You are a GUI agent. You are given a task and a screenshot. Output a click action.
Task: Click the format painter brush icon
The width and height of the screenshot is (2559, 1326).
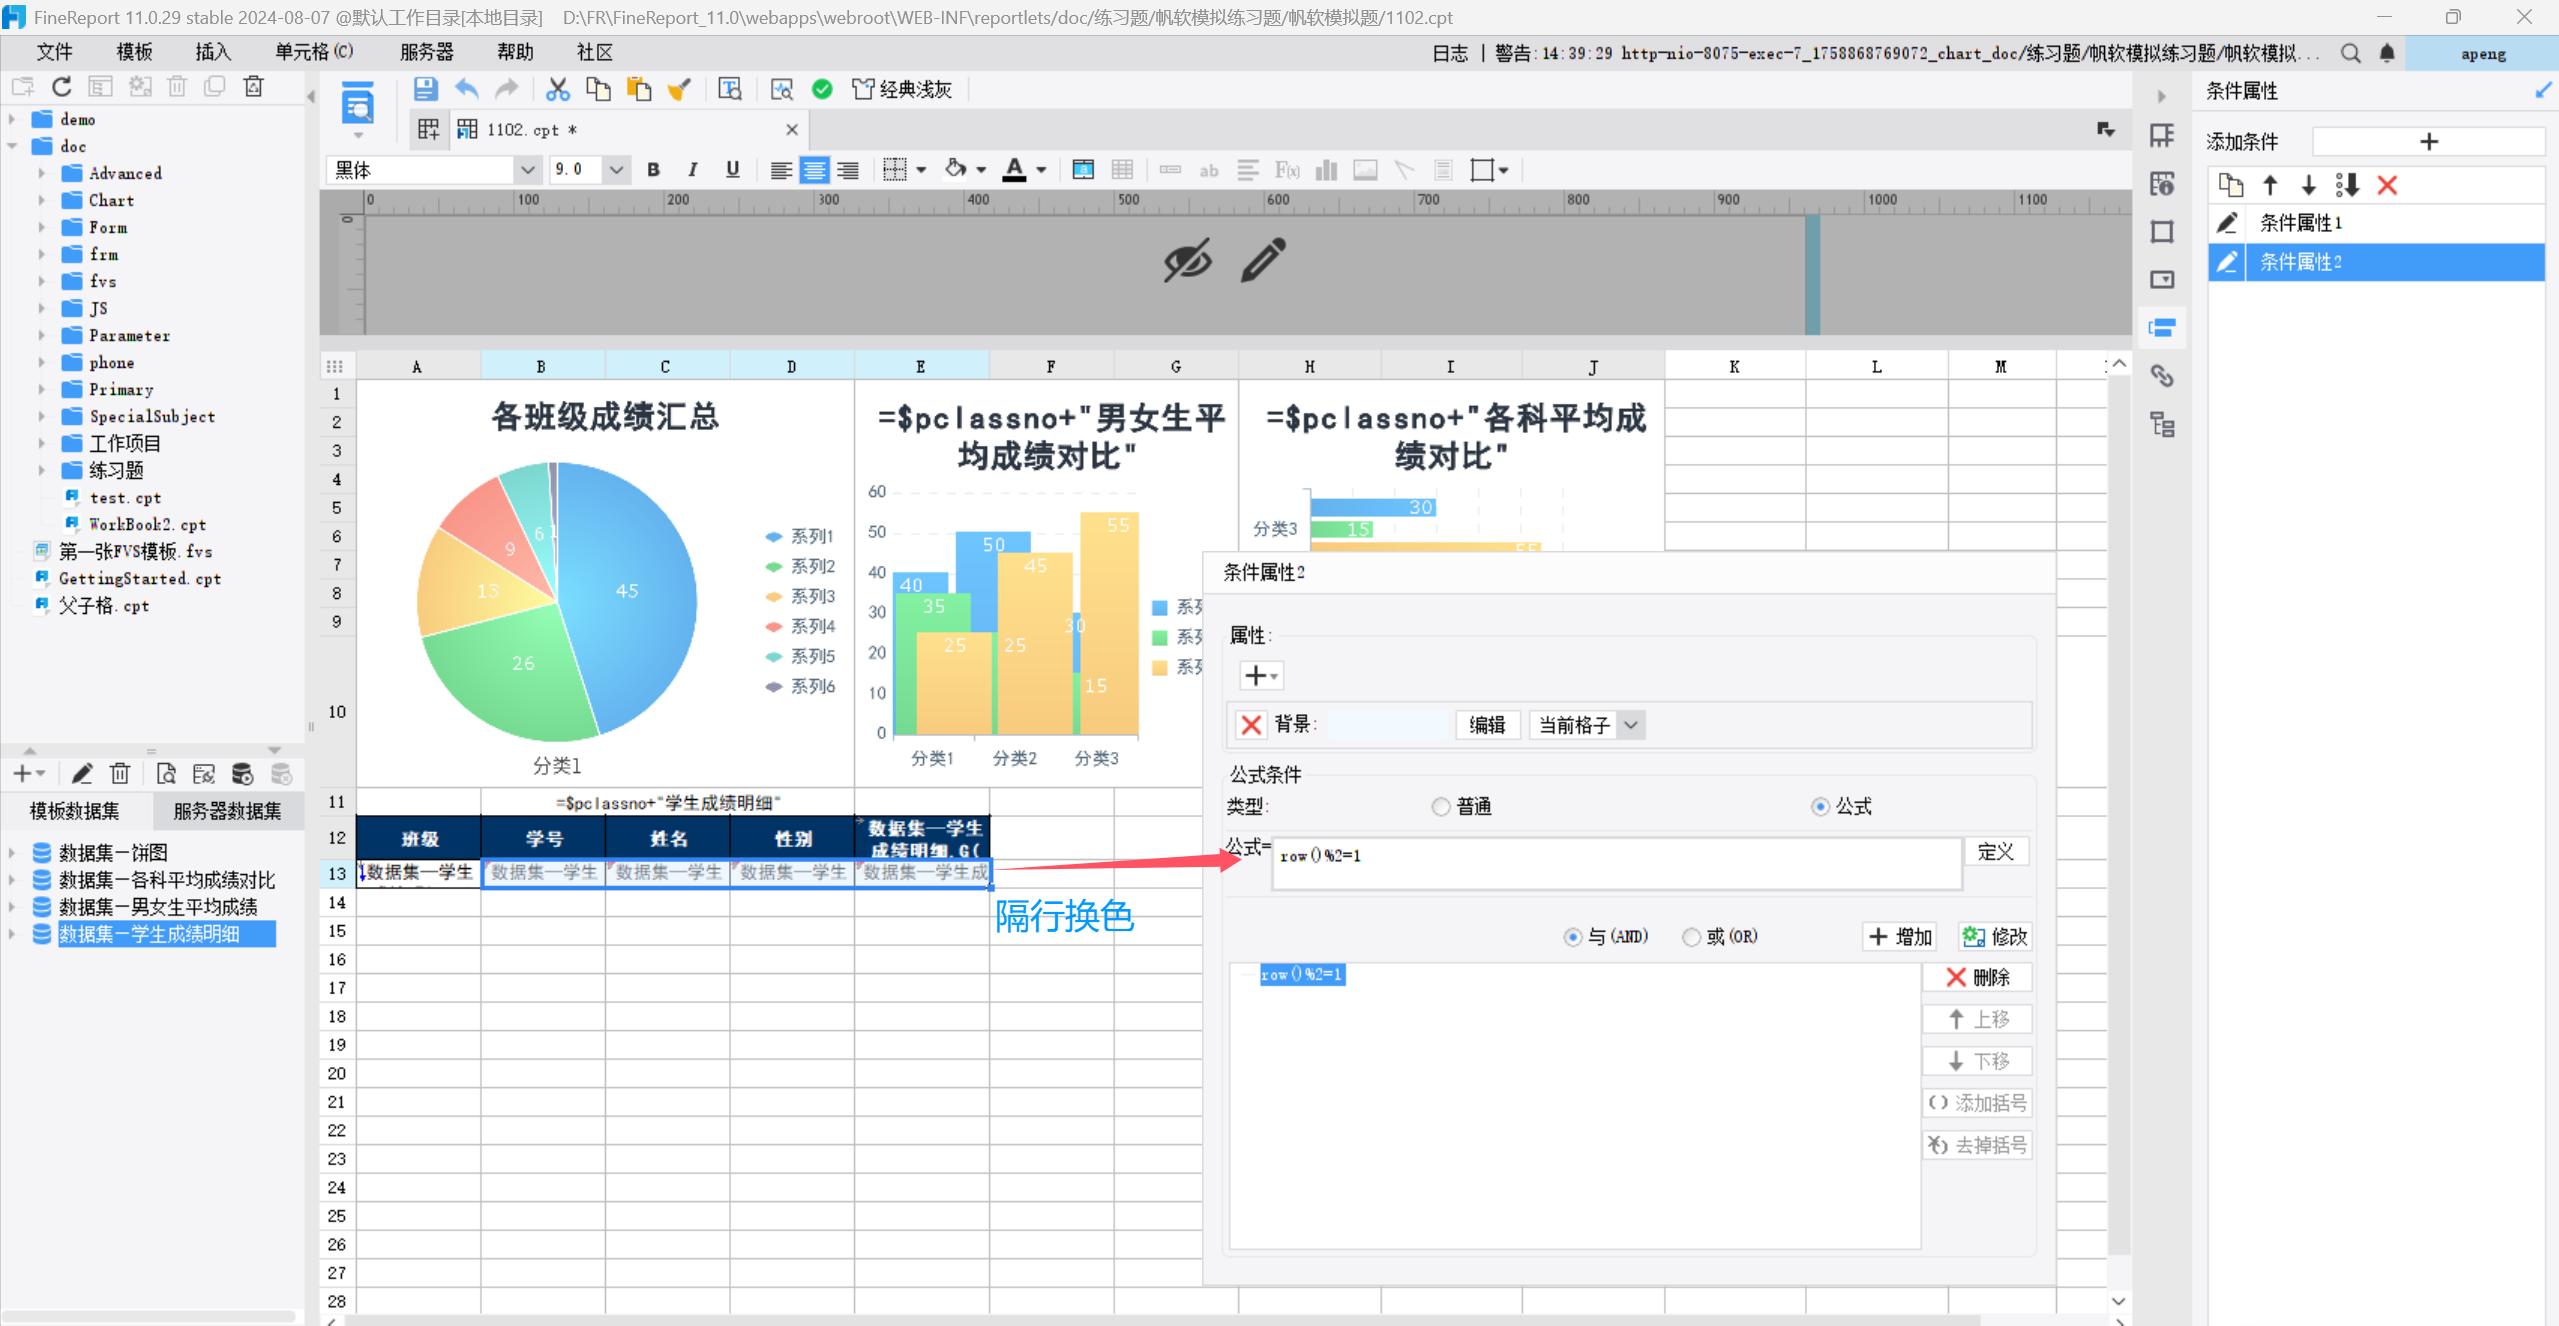680,90
